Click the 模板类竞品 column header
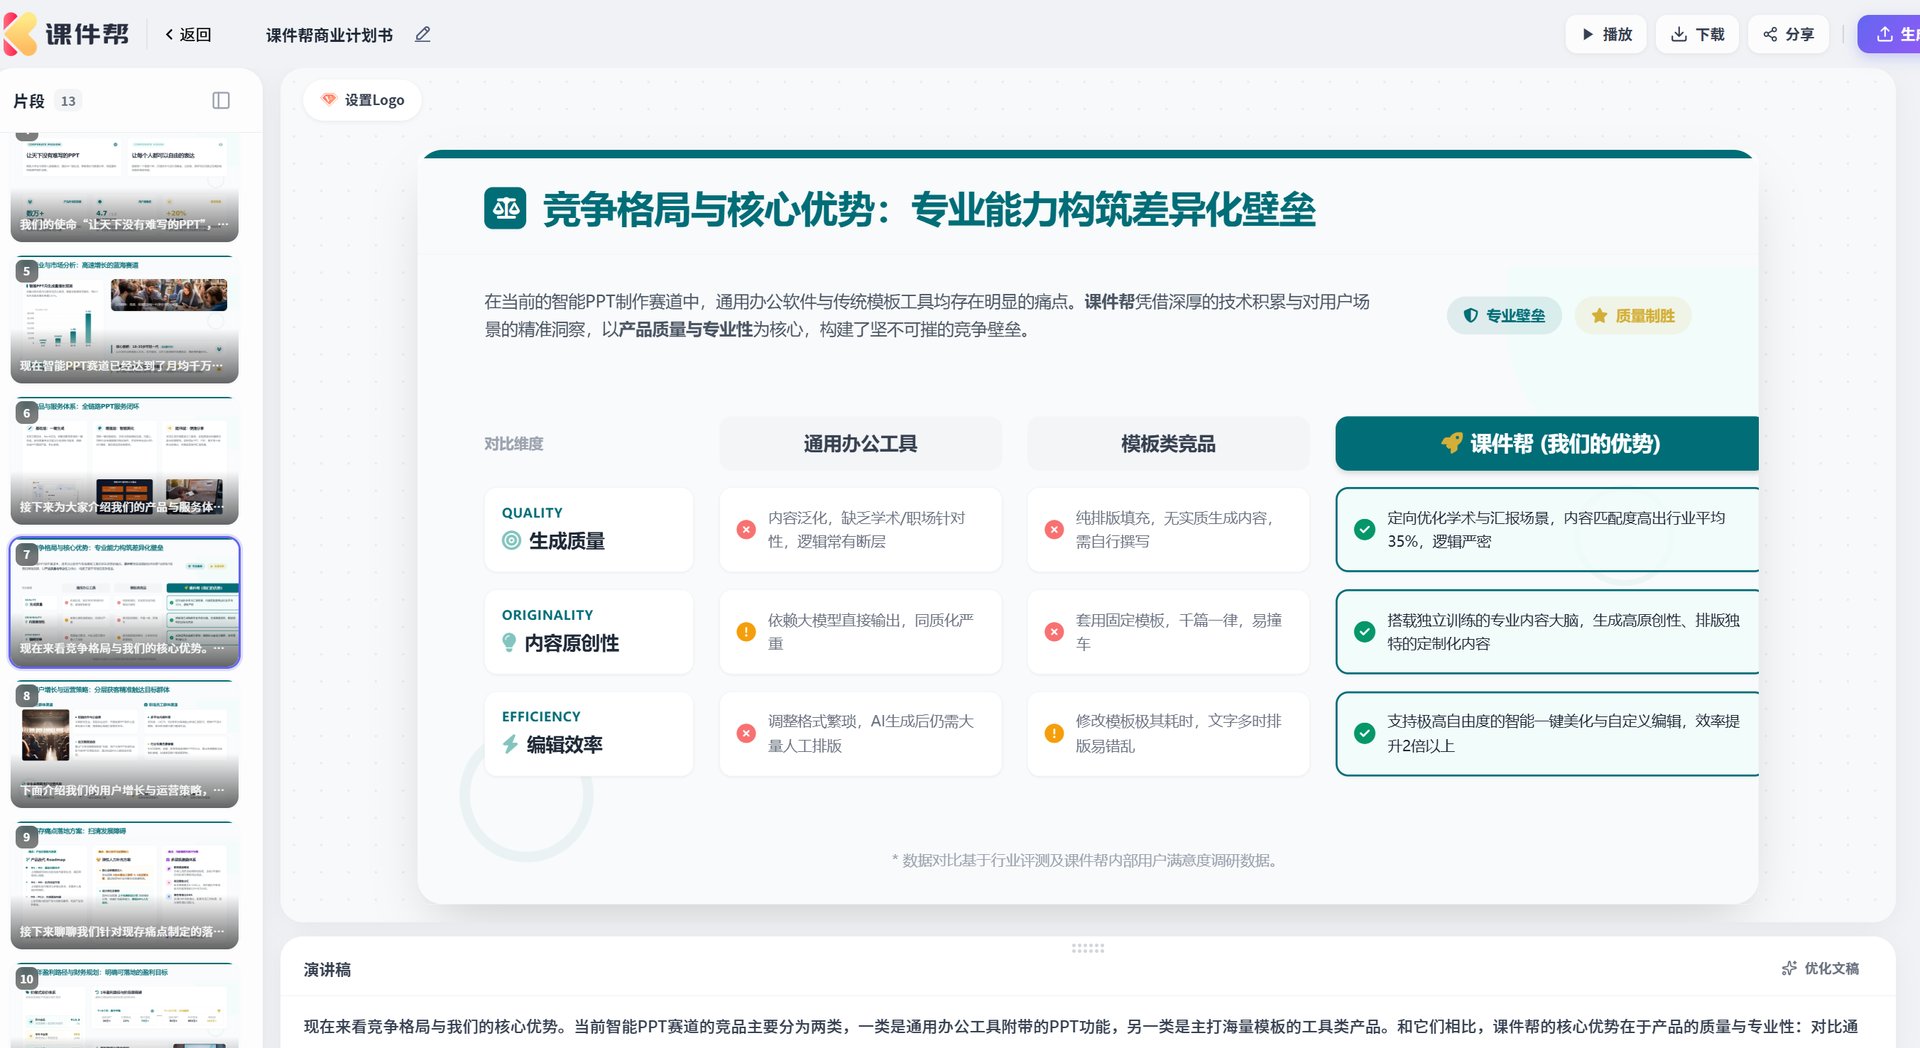 tap(1168, 443)
